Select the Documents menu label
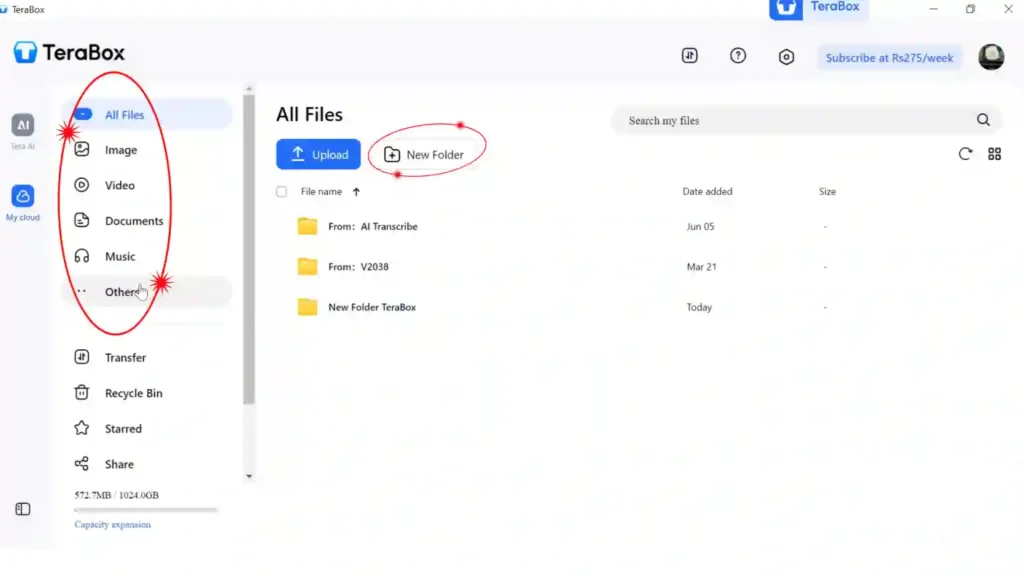The image size is (1024, 576). [134, 221]
